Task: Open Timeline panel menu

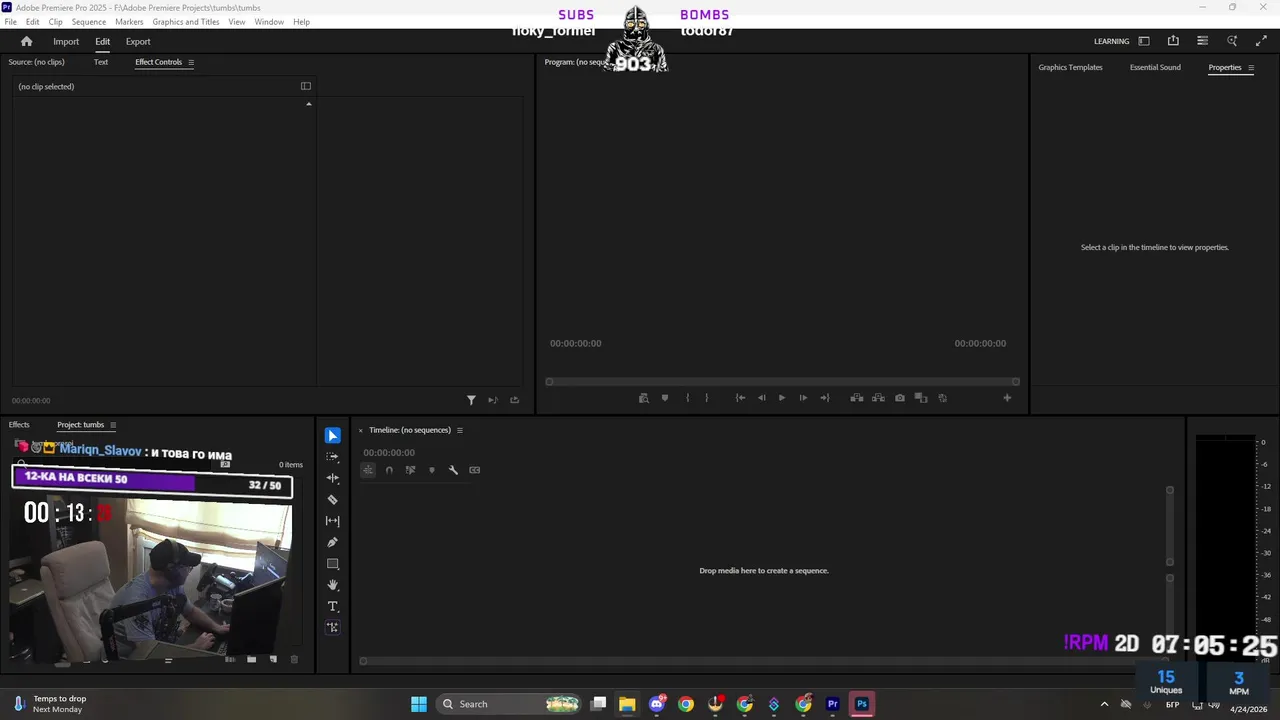Action: point(460,430)
